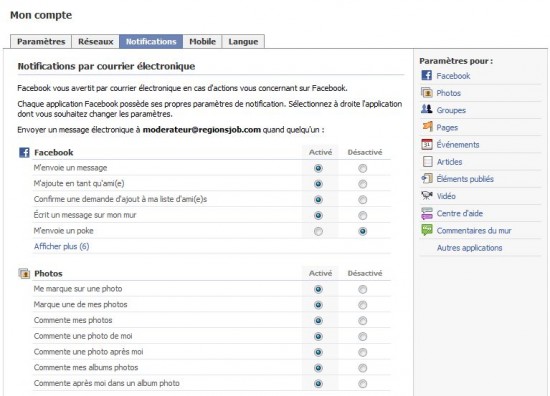Select Activé for Commente une photo de moi
Viewport: 550px width, 396px height.
[318, 336]
